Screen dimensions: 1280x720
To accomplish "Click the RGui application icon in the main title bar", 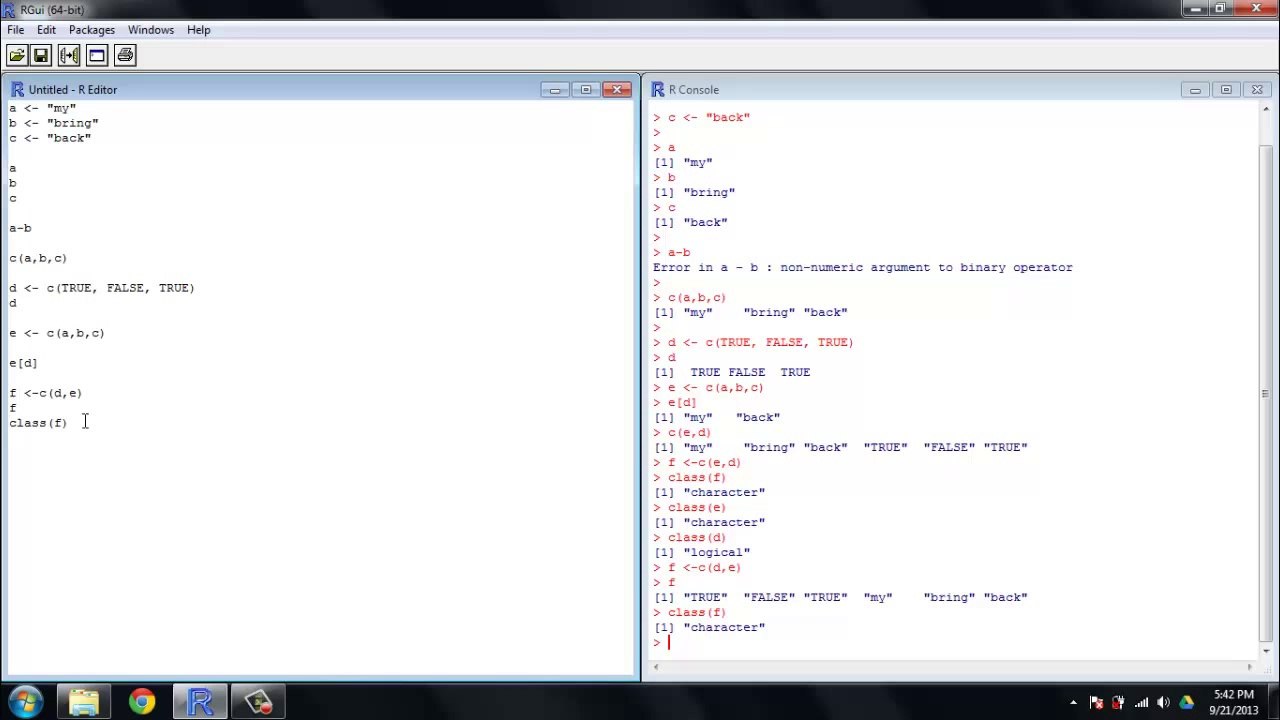I will tap(10, 9).
